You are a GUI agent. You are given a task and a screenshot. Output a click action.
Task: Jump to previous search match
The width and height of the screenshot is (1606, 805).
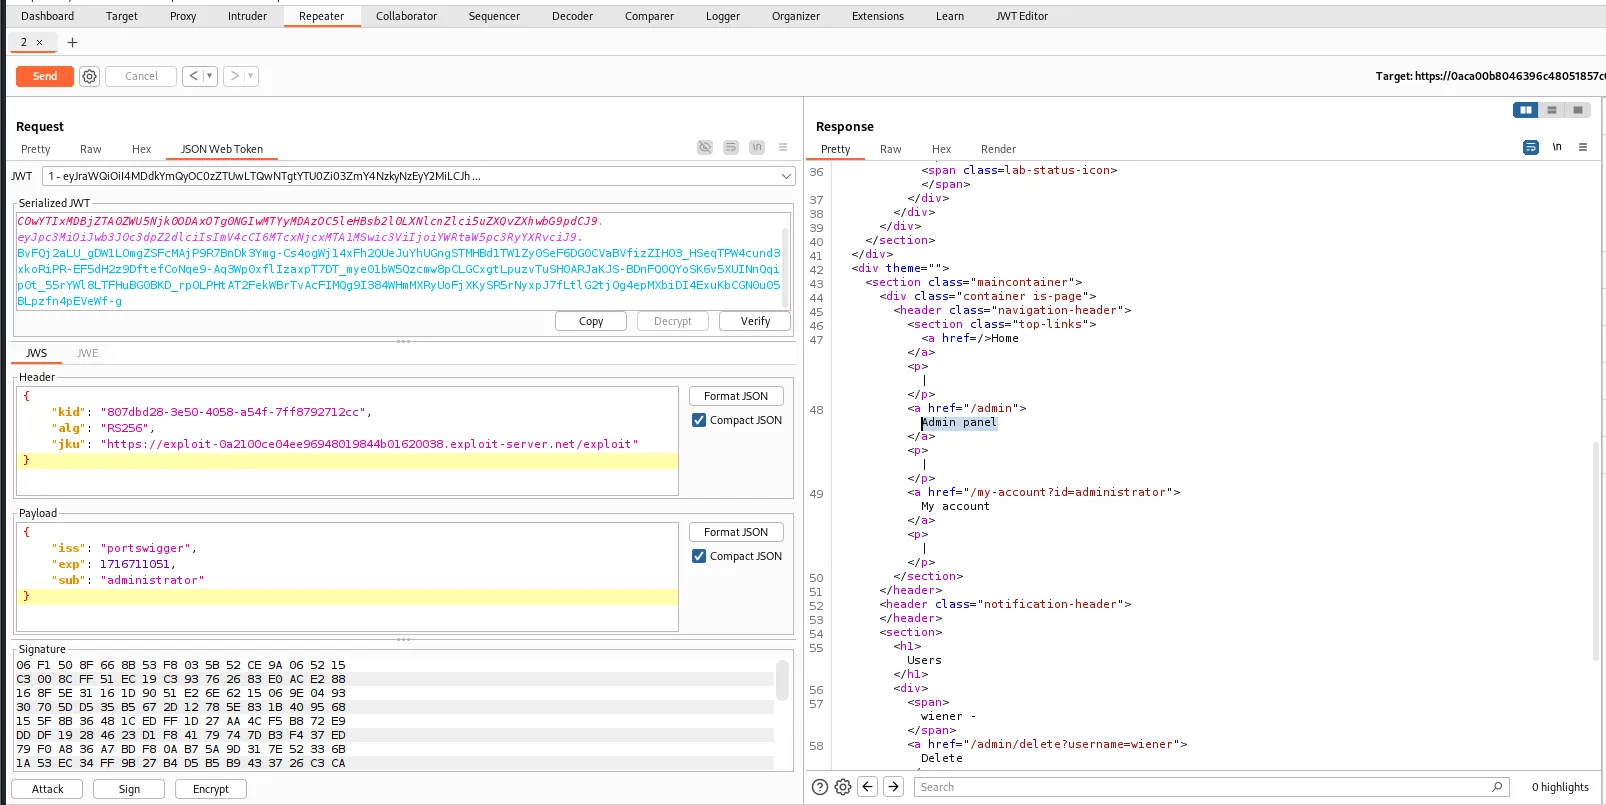(x=868, y=787)
